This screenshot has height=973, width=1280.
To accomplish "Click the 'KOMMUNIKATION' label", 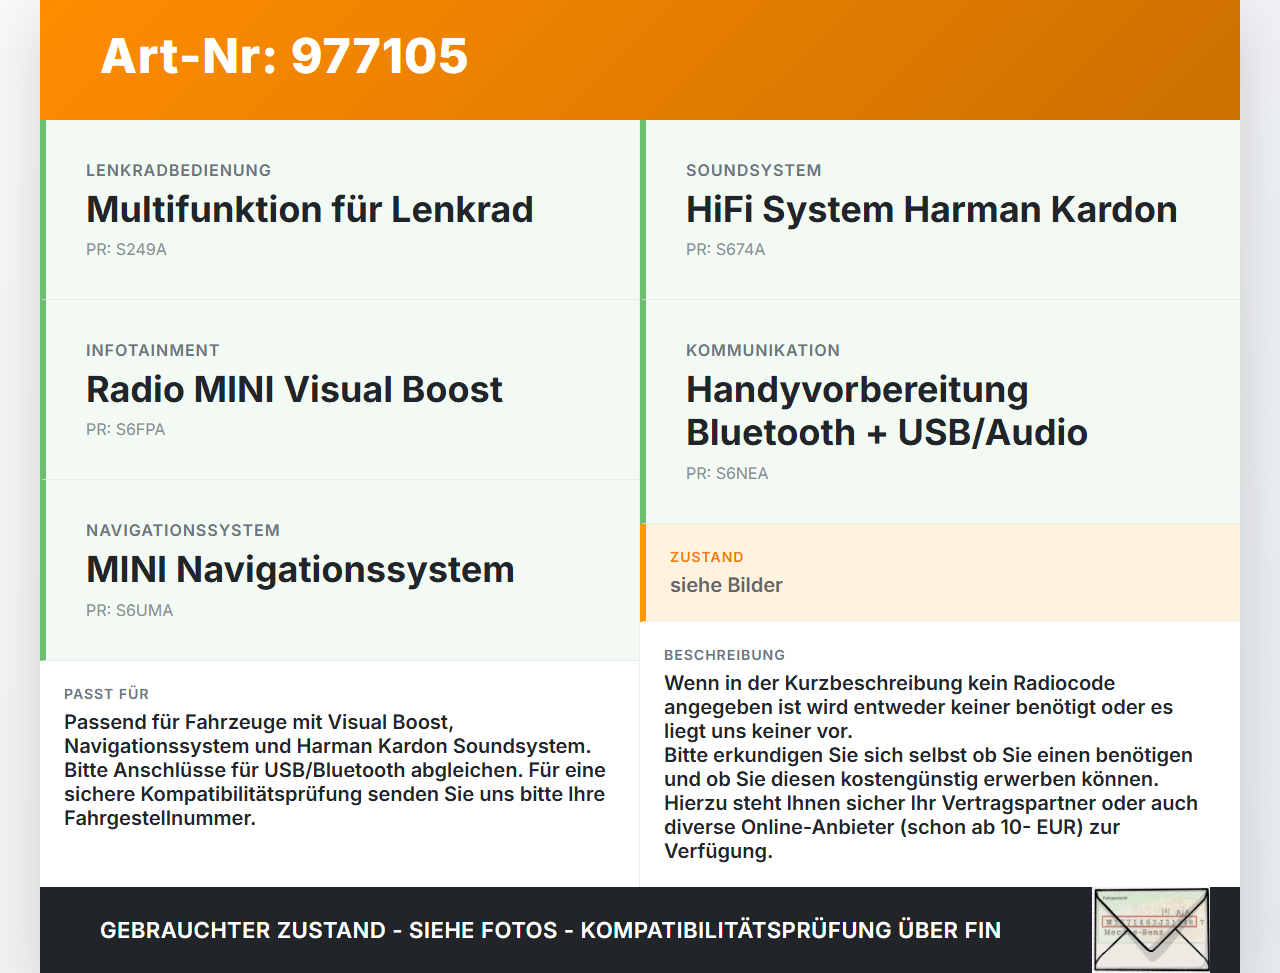I will click(763, 351).
